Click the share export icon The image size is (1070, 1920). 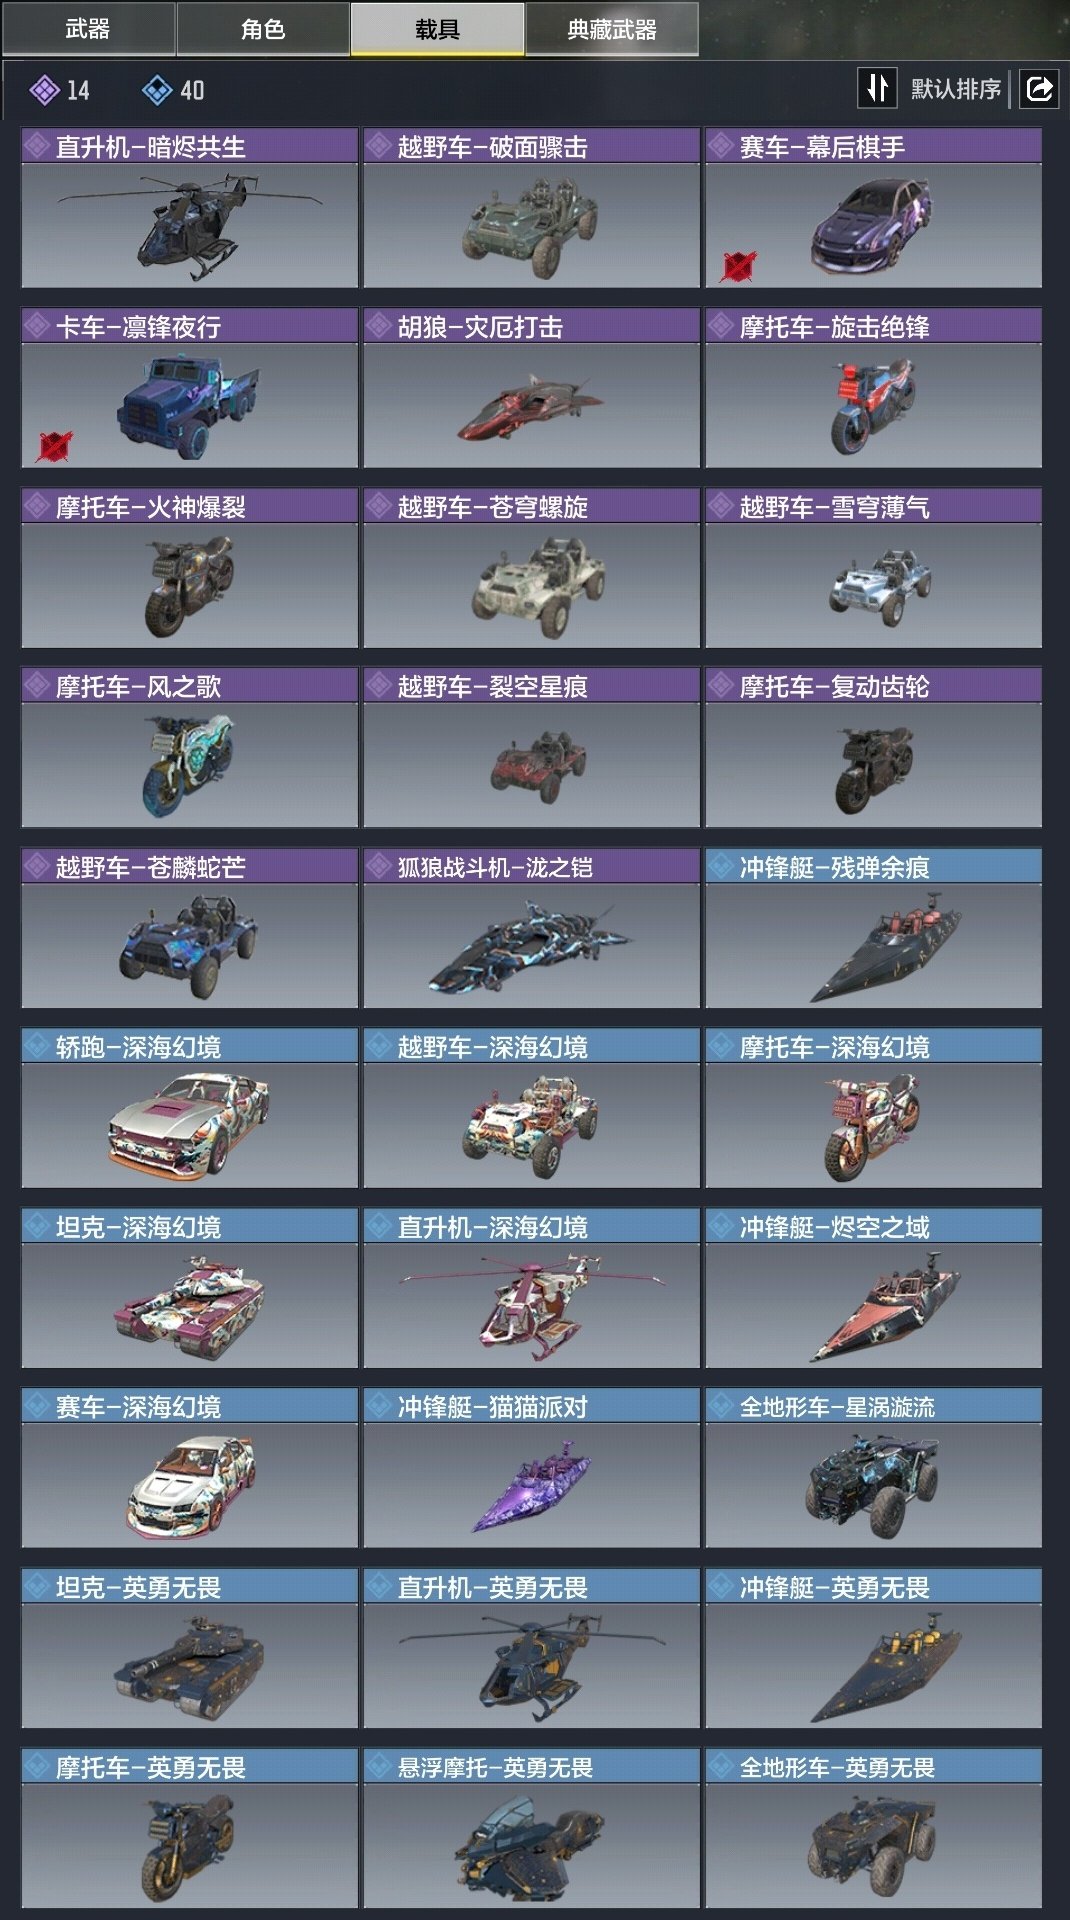tap(1039, 89)
